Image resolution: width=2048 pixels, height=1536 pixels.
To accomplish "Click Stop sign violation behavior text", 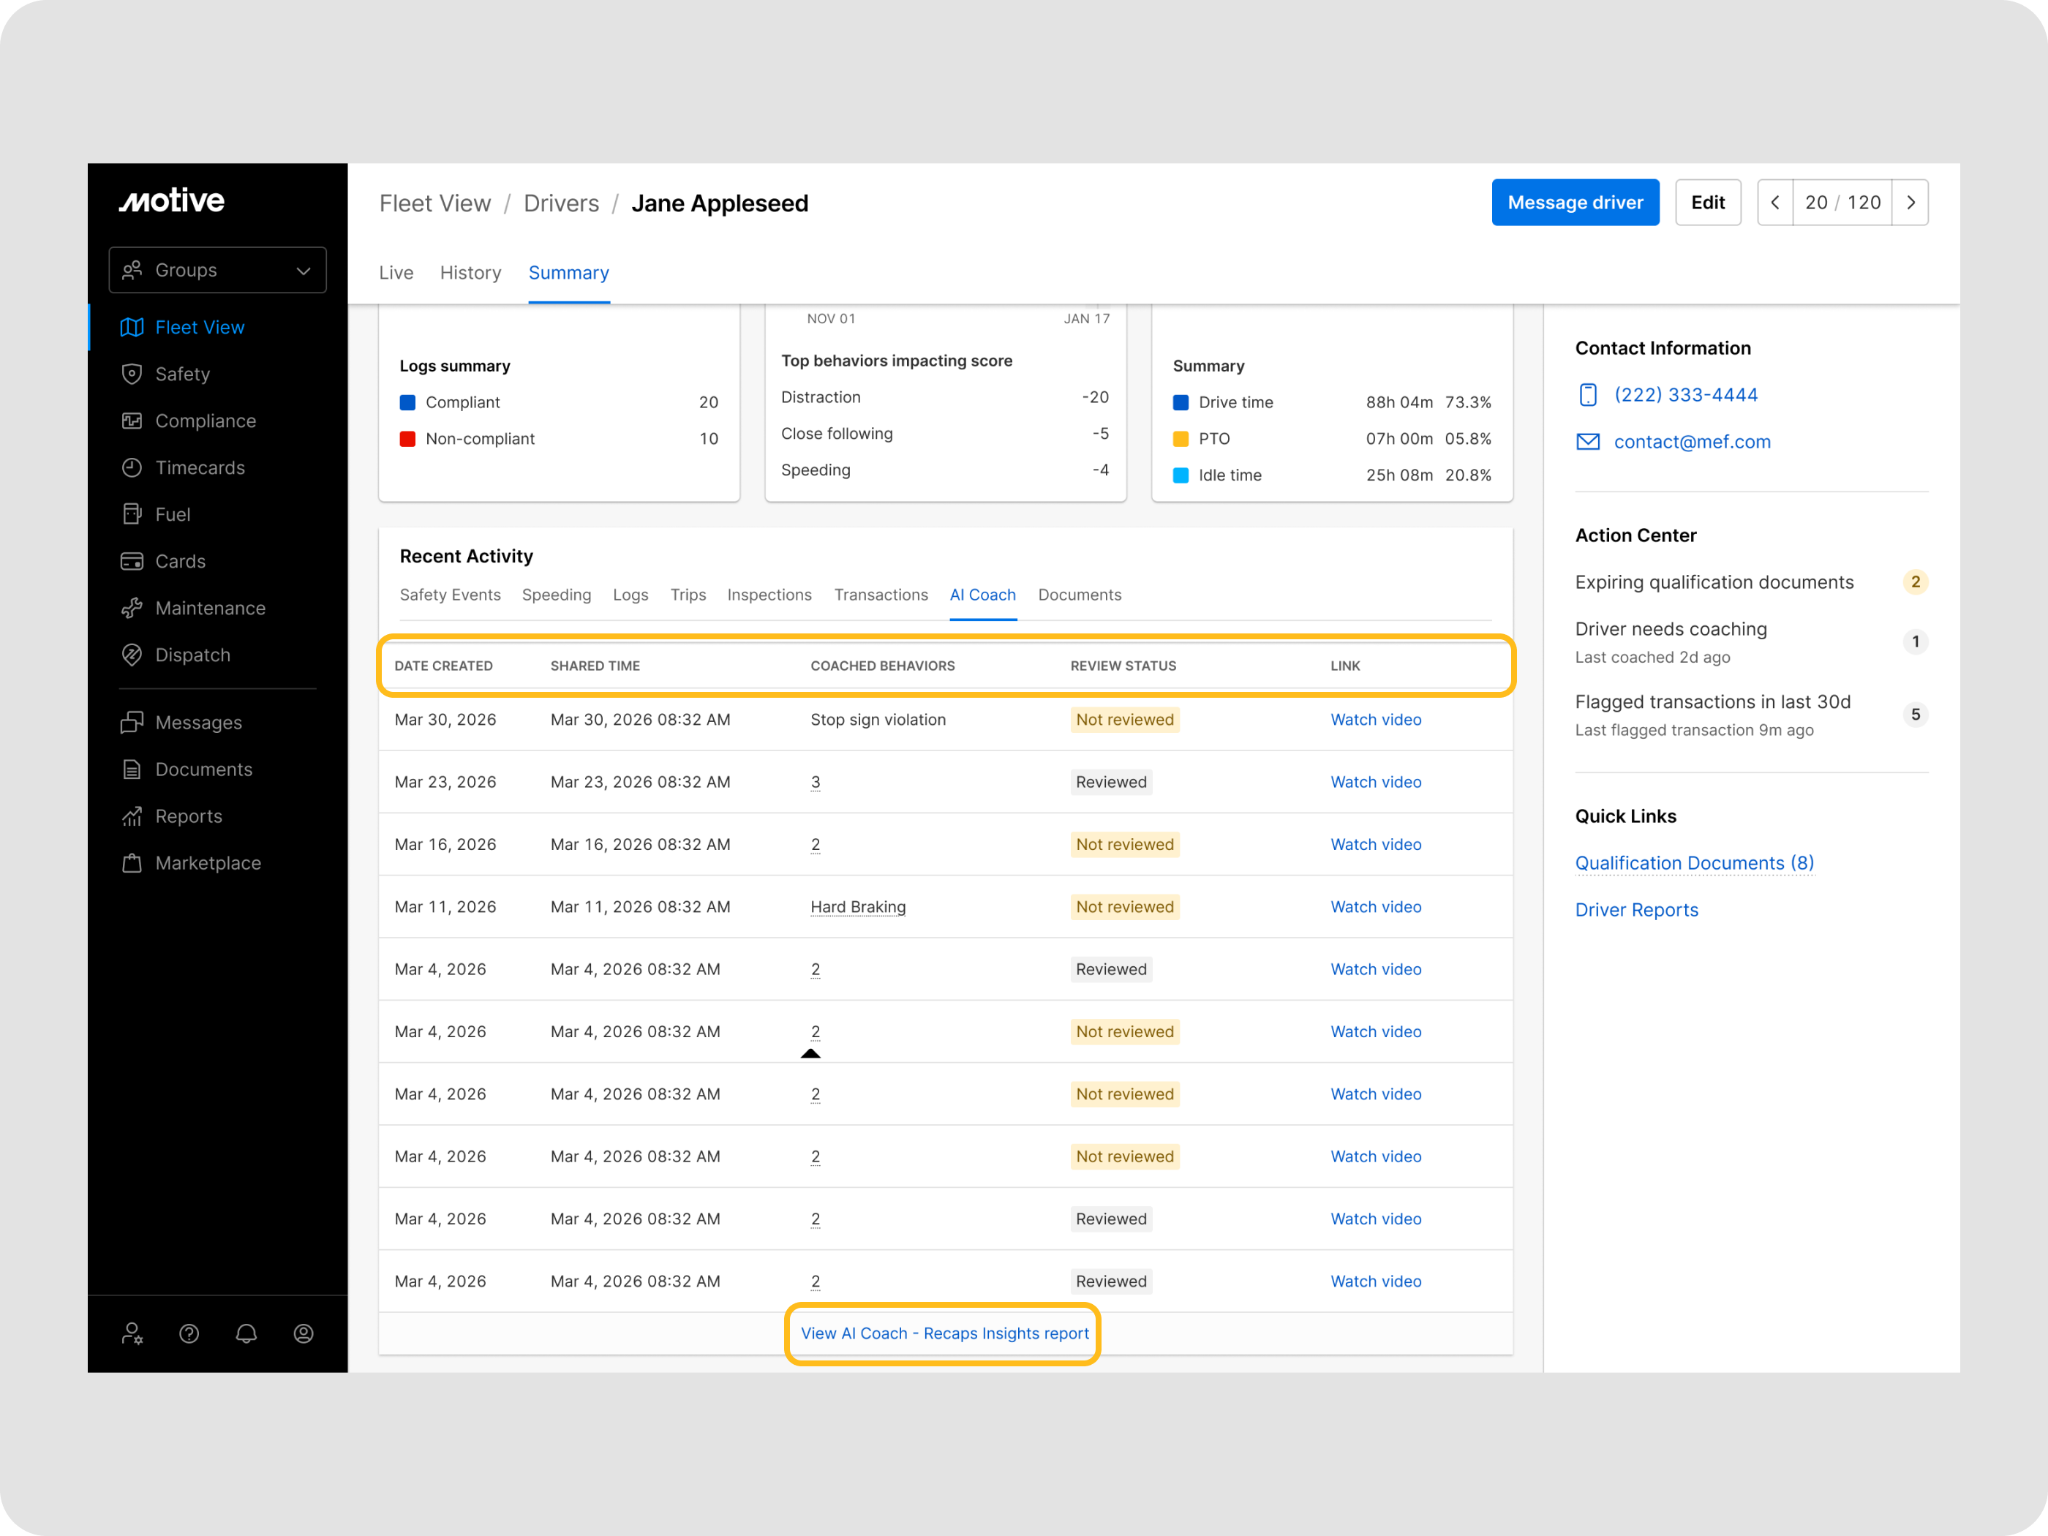I will click(878, 720).
